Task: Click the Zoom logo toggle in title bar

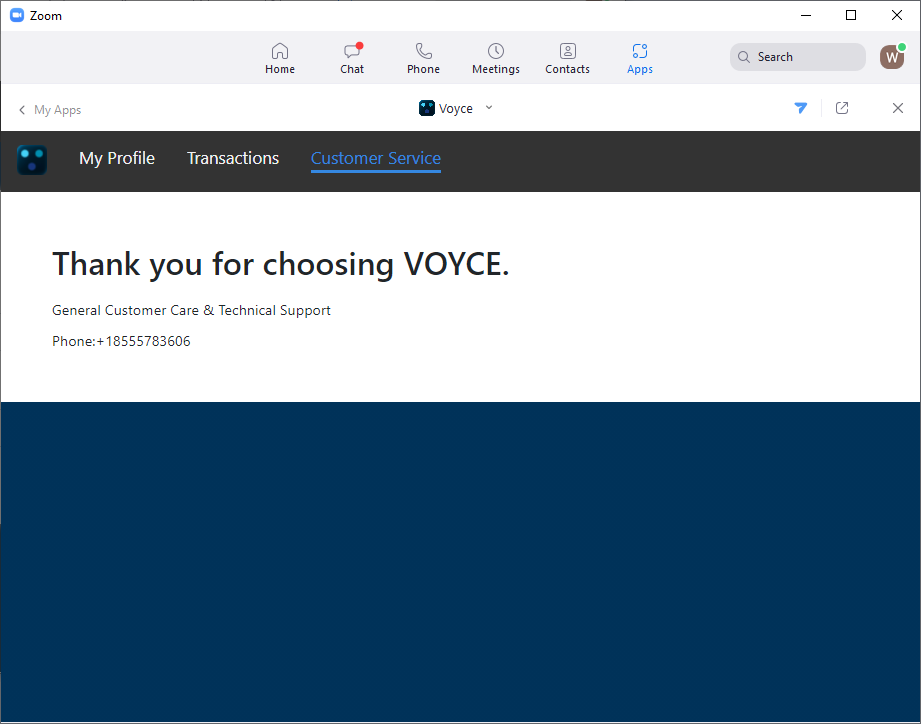Action: pyautogui.click(x=15, y=15)
